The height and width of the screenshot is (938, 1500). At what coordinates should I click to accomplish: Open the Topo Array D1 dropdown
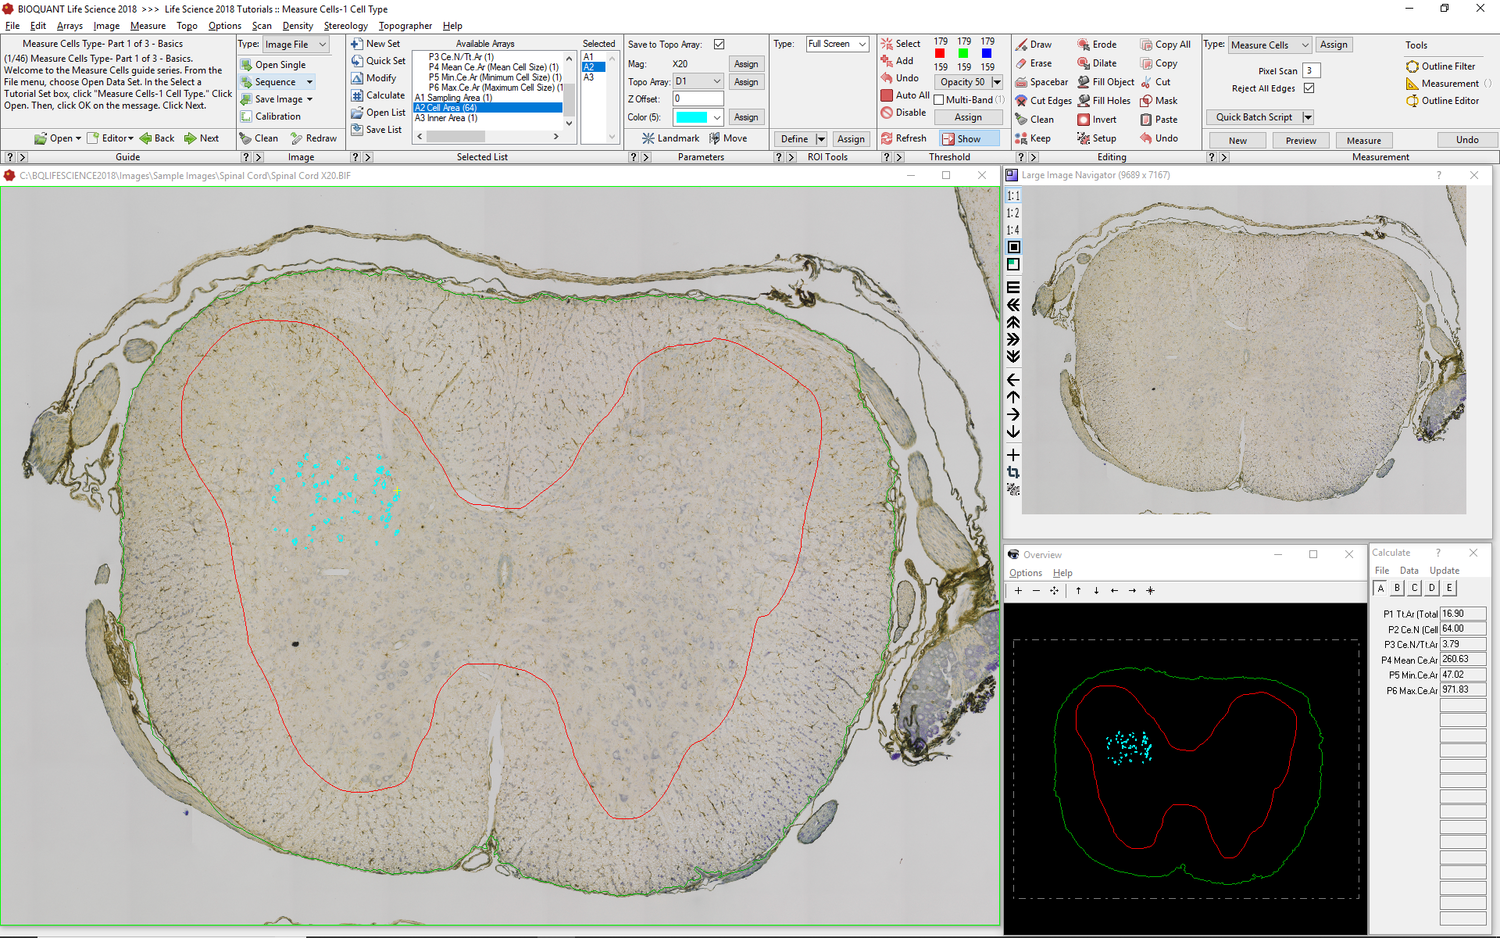[x=716, y=82]
